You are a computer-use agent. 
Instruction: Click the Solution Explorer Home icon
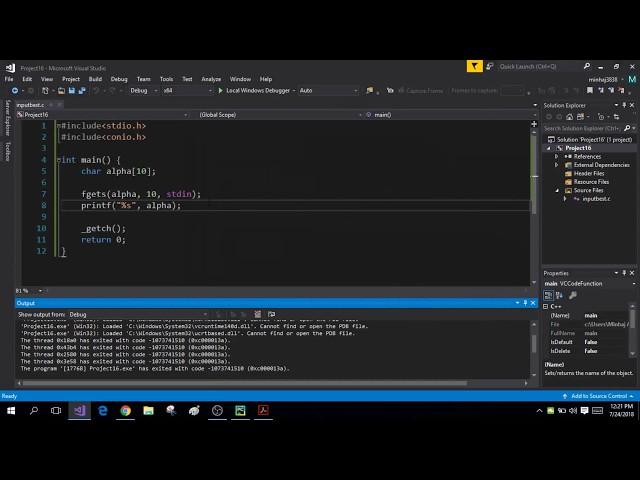tap(569, 117)
